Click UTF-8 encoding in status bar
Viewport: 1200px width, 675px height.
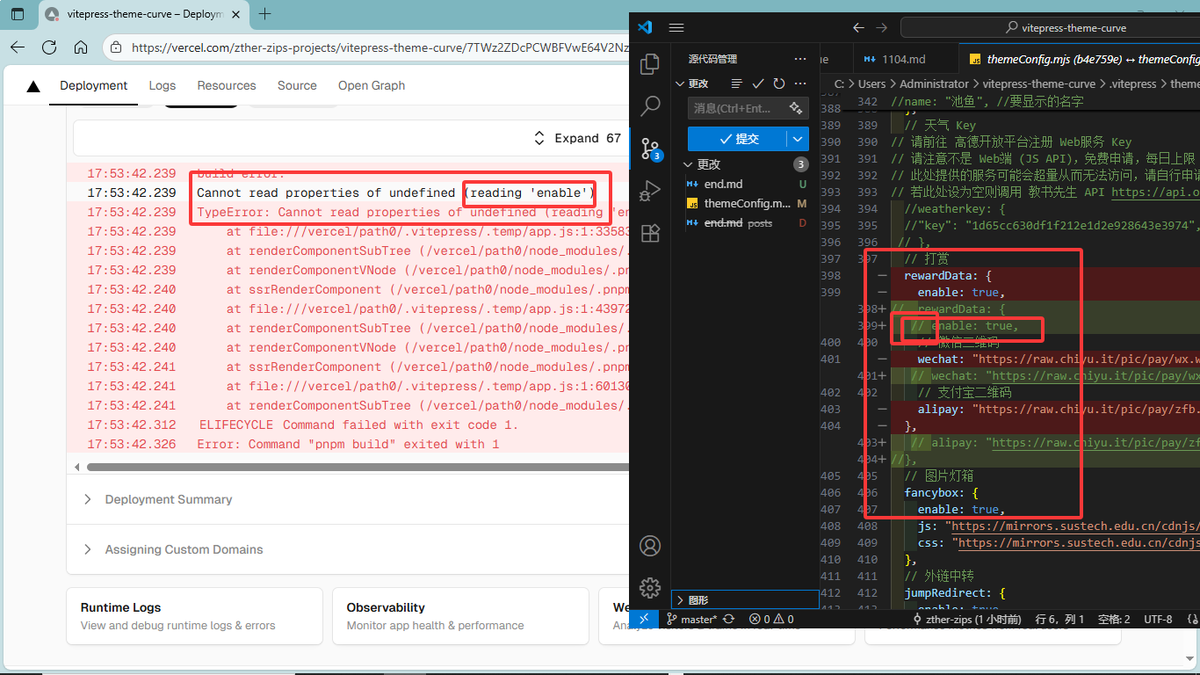tap(1158, 619)
